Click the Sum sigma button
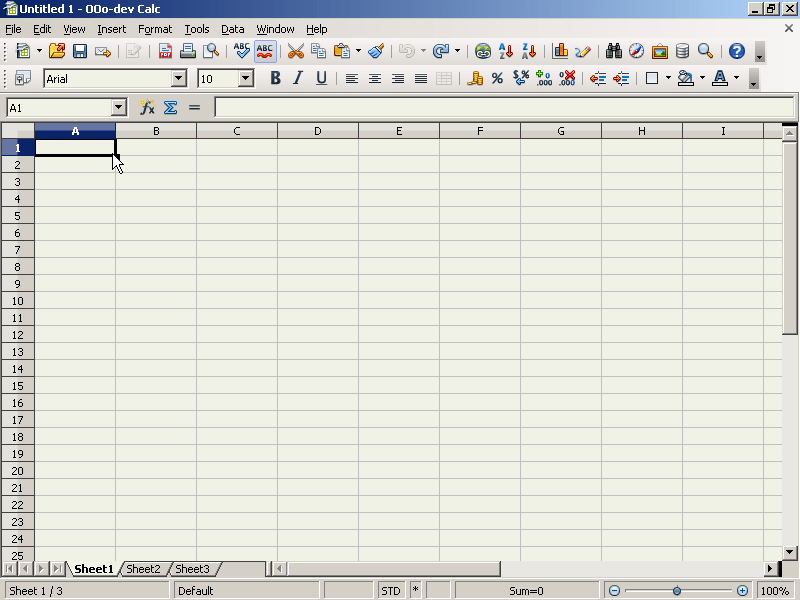Image resolution: width=800 pixels, height=600 pixels. pyautogui.click(x=170, y=108)
